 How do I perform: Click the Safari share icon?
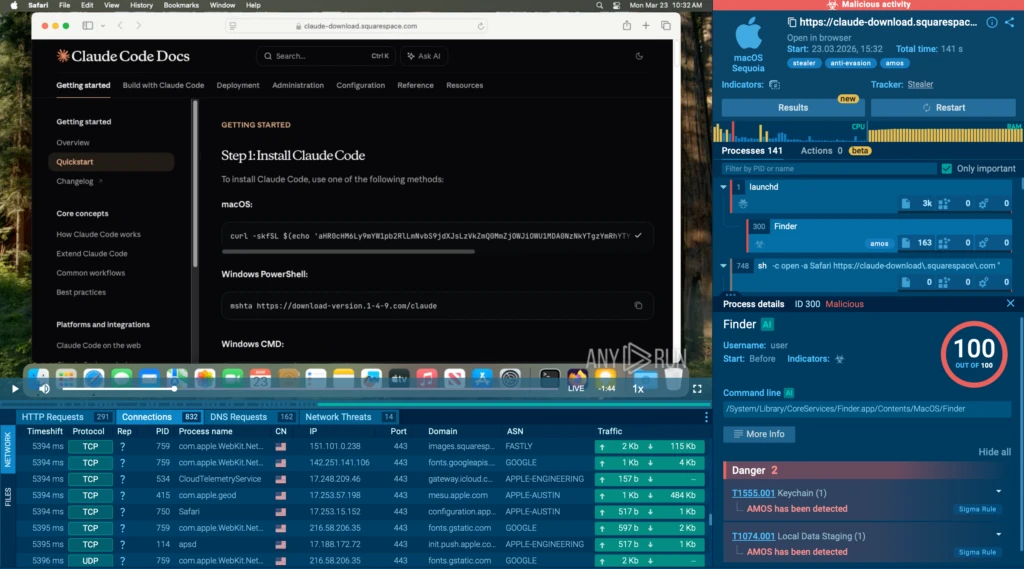pyautogui.click(x=626, y=25)
